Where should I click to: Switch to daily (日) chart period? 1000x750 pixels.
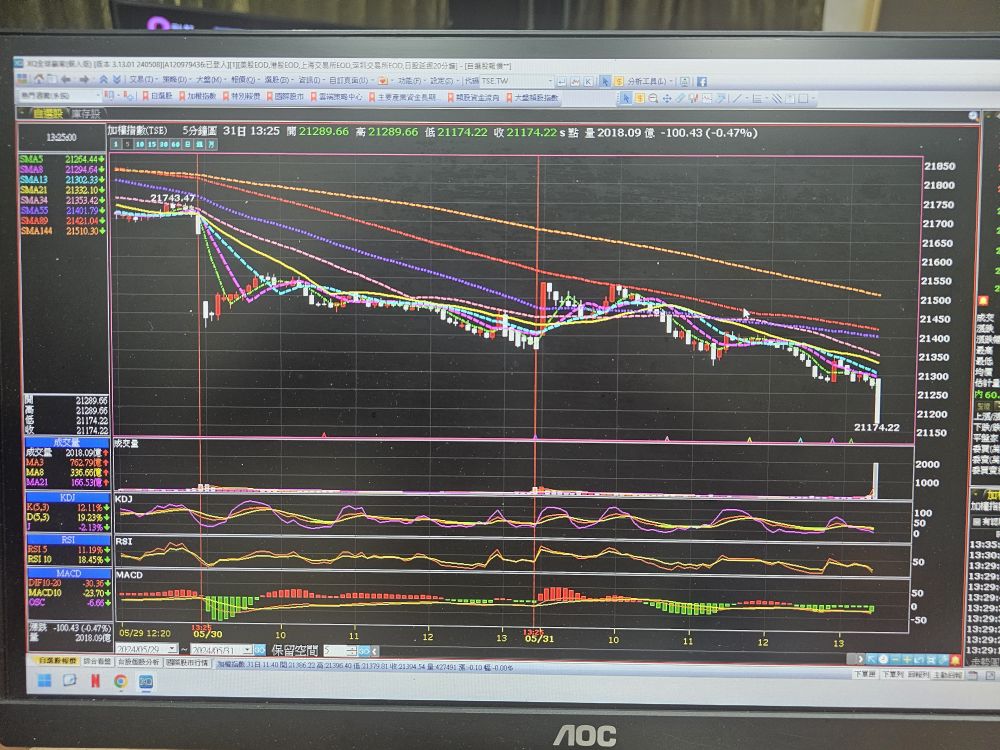point(188,144)
